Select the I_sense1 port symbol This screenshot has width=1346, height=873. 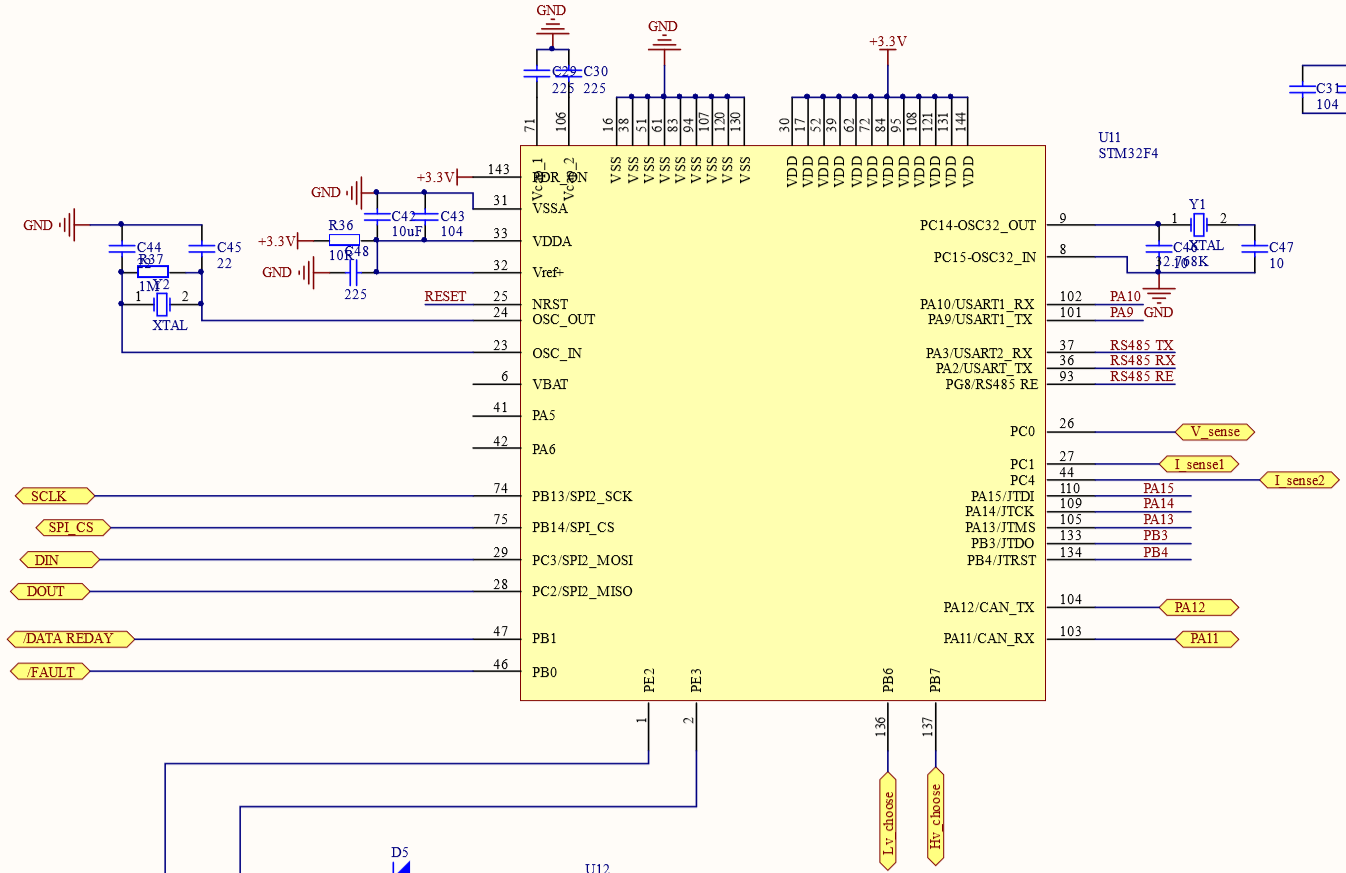(x=1199, y=464)
